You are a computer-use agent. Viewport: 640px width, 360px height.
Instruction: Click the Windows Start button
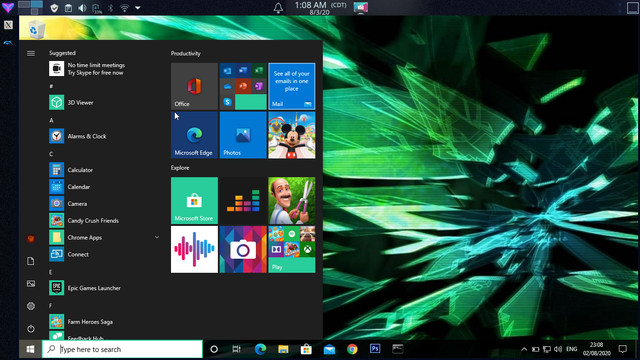pyautogui.click(x=30, y=349)
